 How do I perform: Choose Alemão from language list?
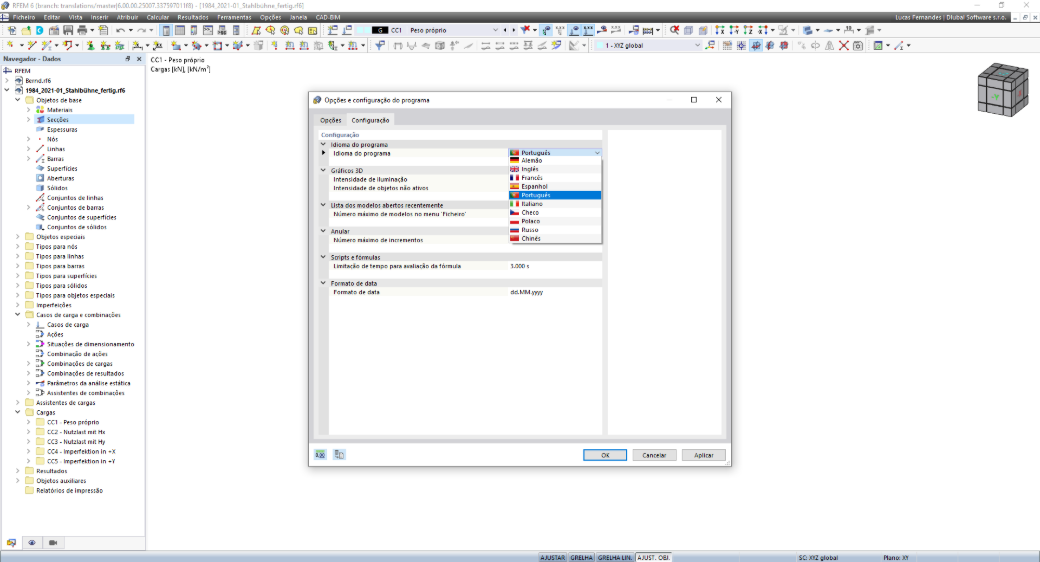(x=555, y=161)
